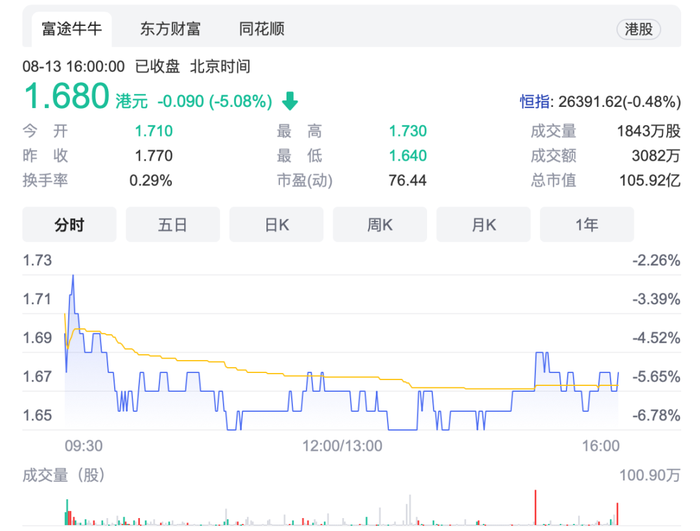The image size is (700, 531).
Task: Click the 昨收 value 1.770
Action: tap(154, 155)
